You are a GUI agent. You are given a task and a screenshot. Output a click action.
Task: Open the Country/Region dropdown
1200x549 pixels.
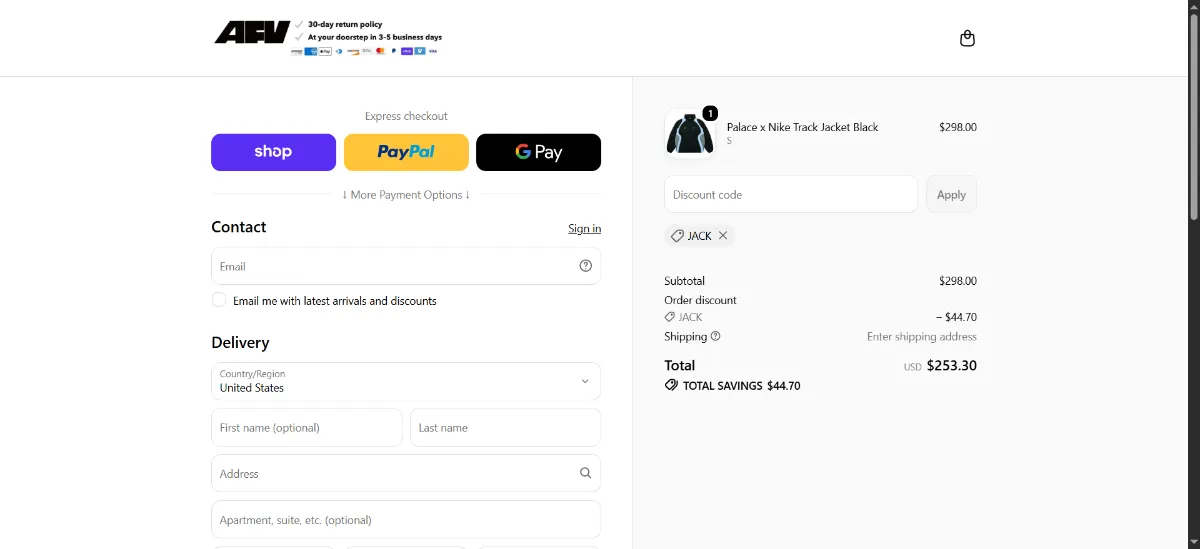406,381
